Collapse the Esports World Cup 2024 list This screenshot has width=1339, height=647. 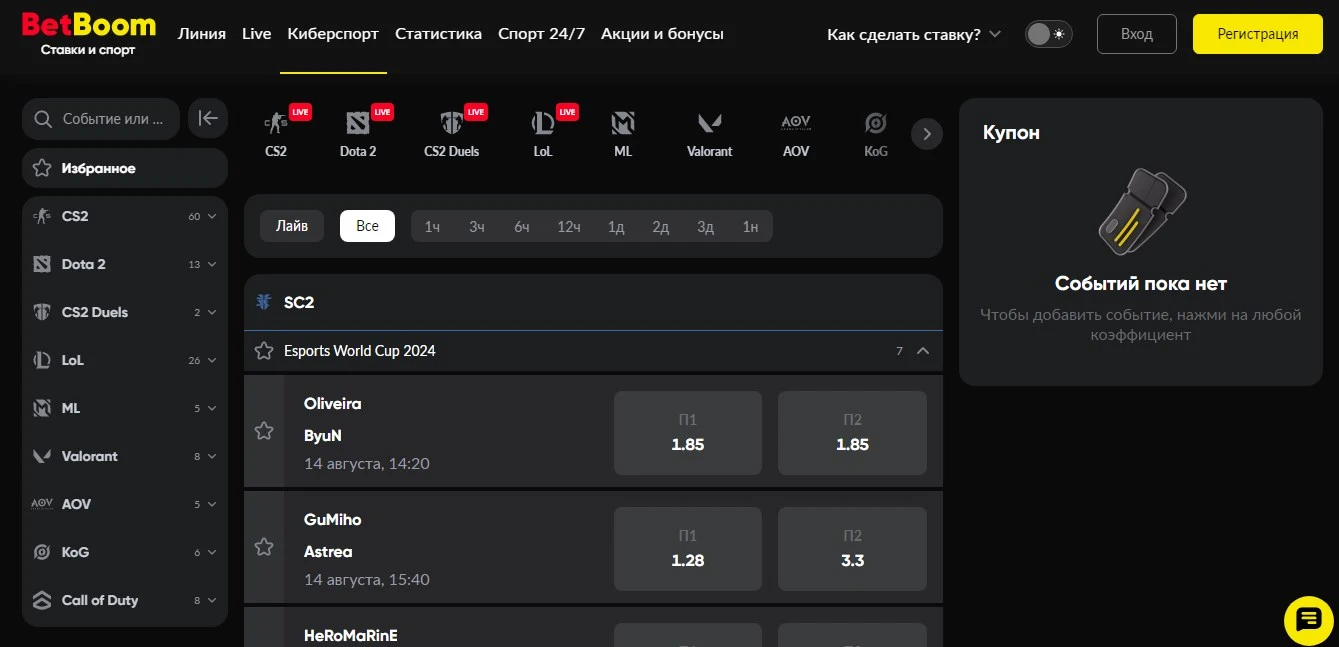923,351
